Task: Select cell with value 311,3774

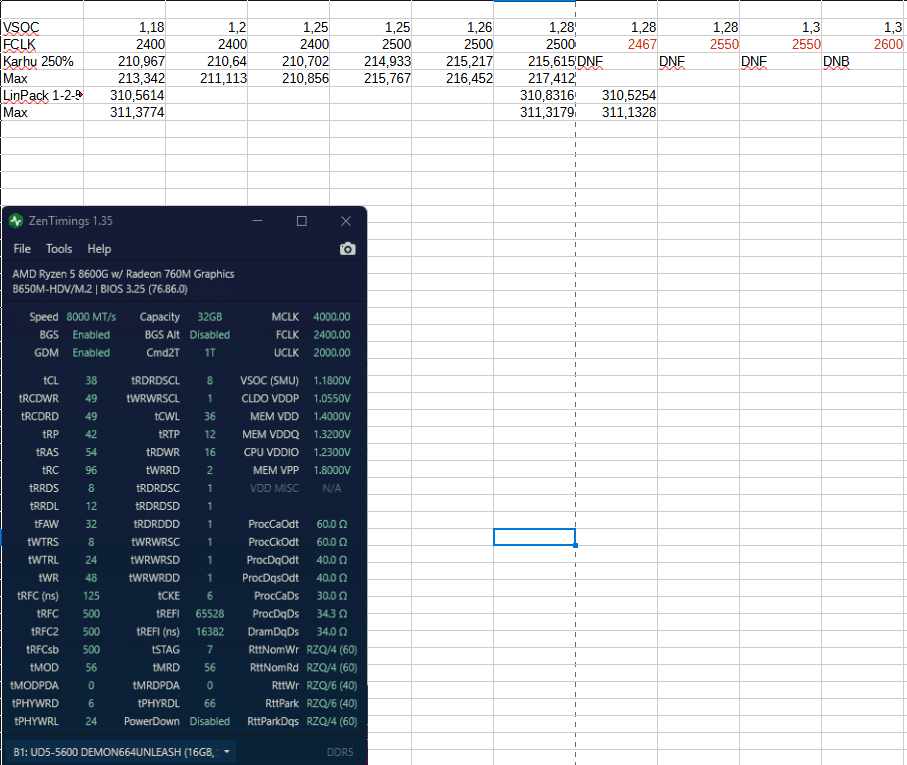Action: 124,112
